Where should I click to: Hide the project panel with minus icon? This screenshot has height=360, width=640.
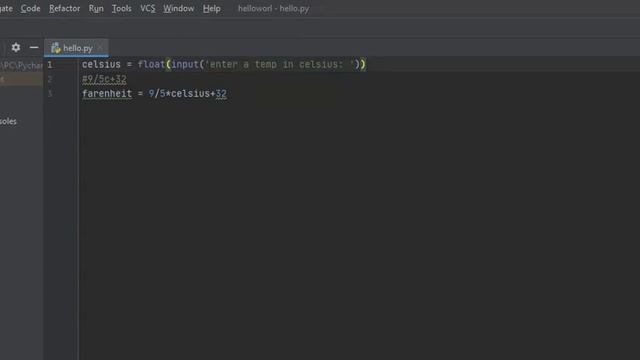click(x=34, y=47)
